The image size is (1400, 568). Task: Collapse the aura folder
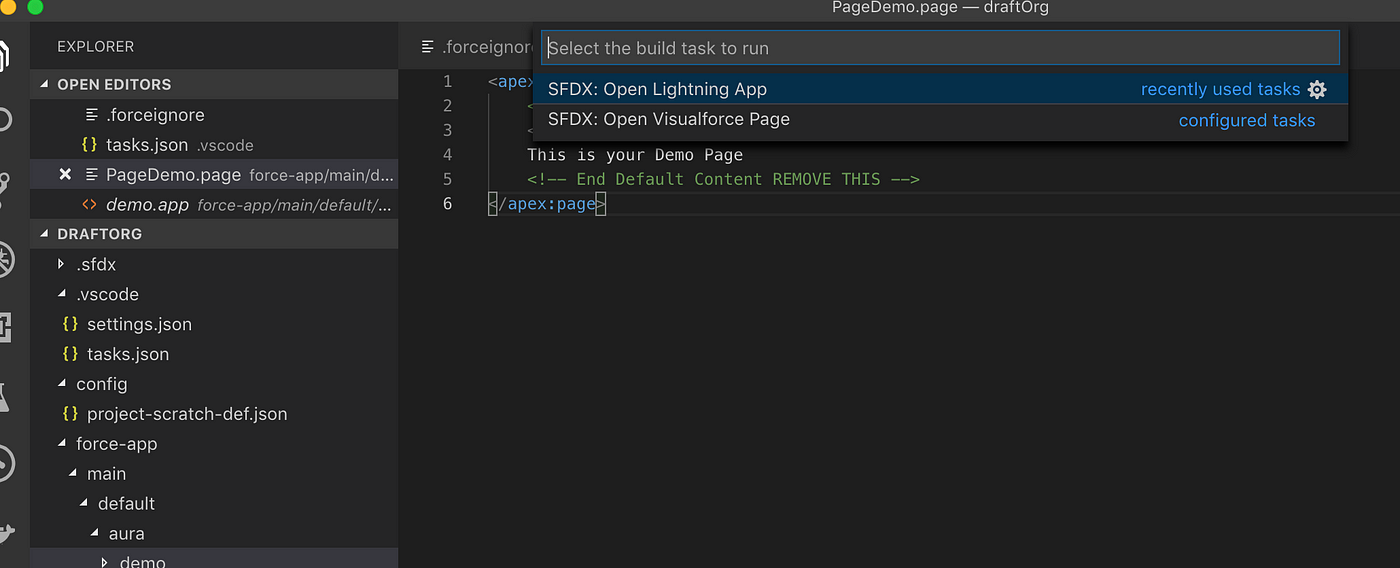click(95, 534)
